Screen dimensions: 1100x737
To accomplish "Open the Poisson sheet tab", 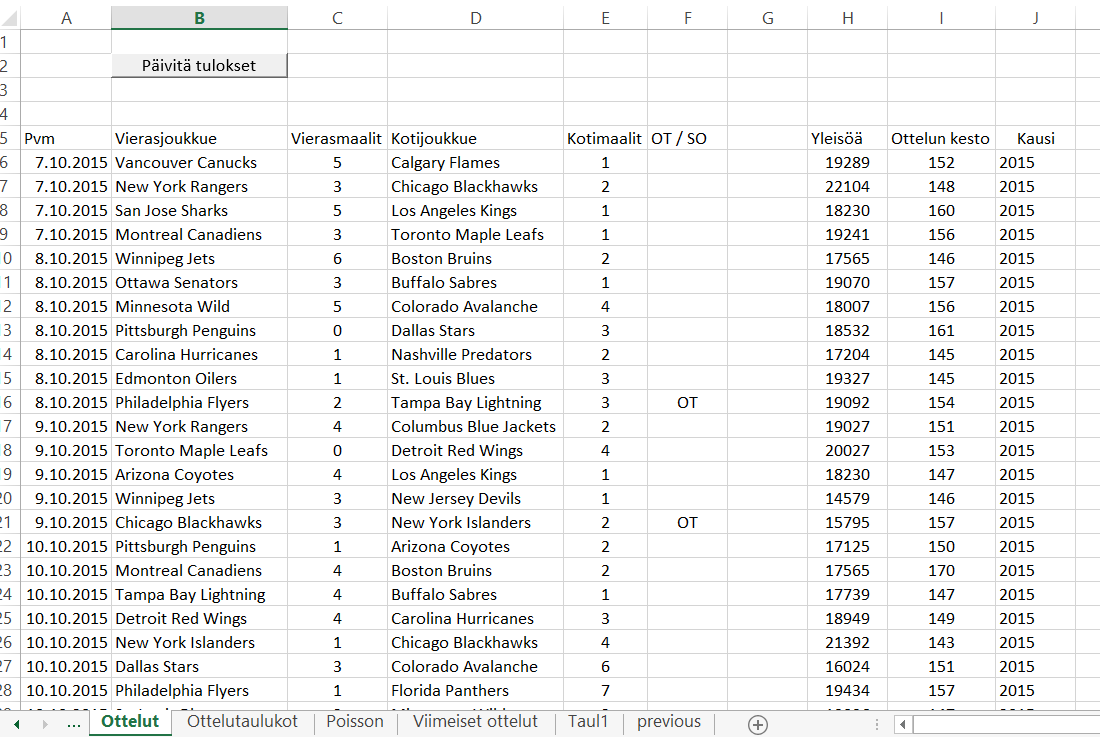I will click(355, 722).
